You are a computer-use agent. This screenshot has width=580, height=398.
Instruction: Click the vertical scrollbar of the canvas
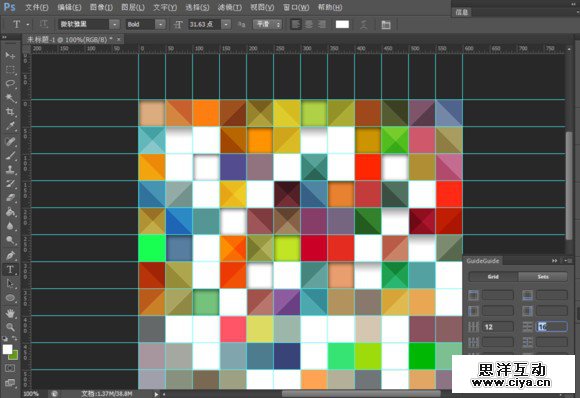[569, 185]
